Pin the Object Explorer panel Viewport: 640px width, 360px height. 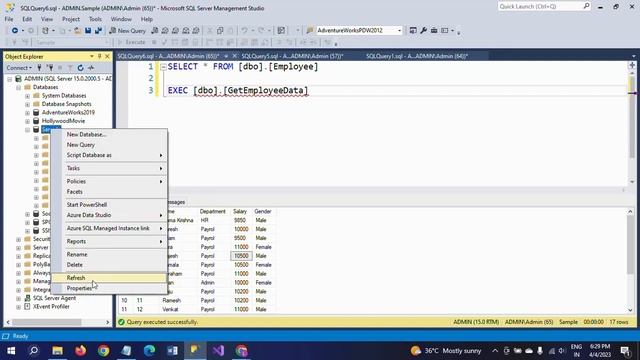(99, 56)
